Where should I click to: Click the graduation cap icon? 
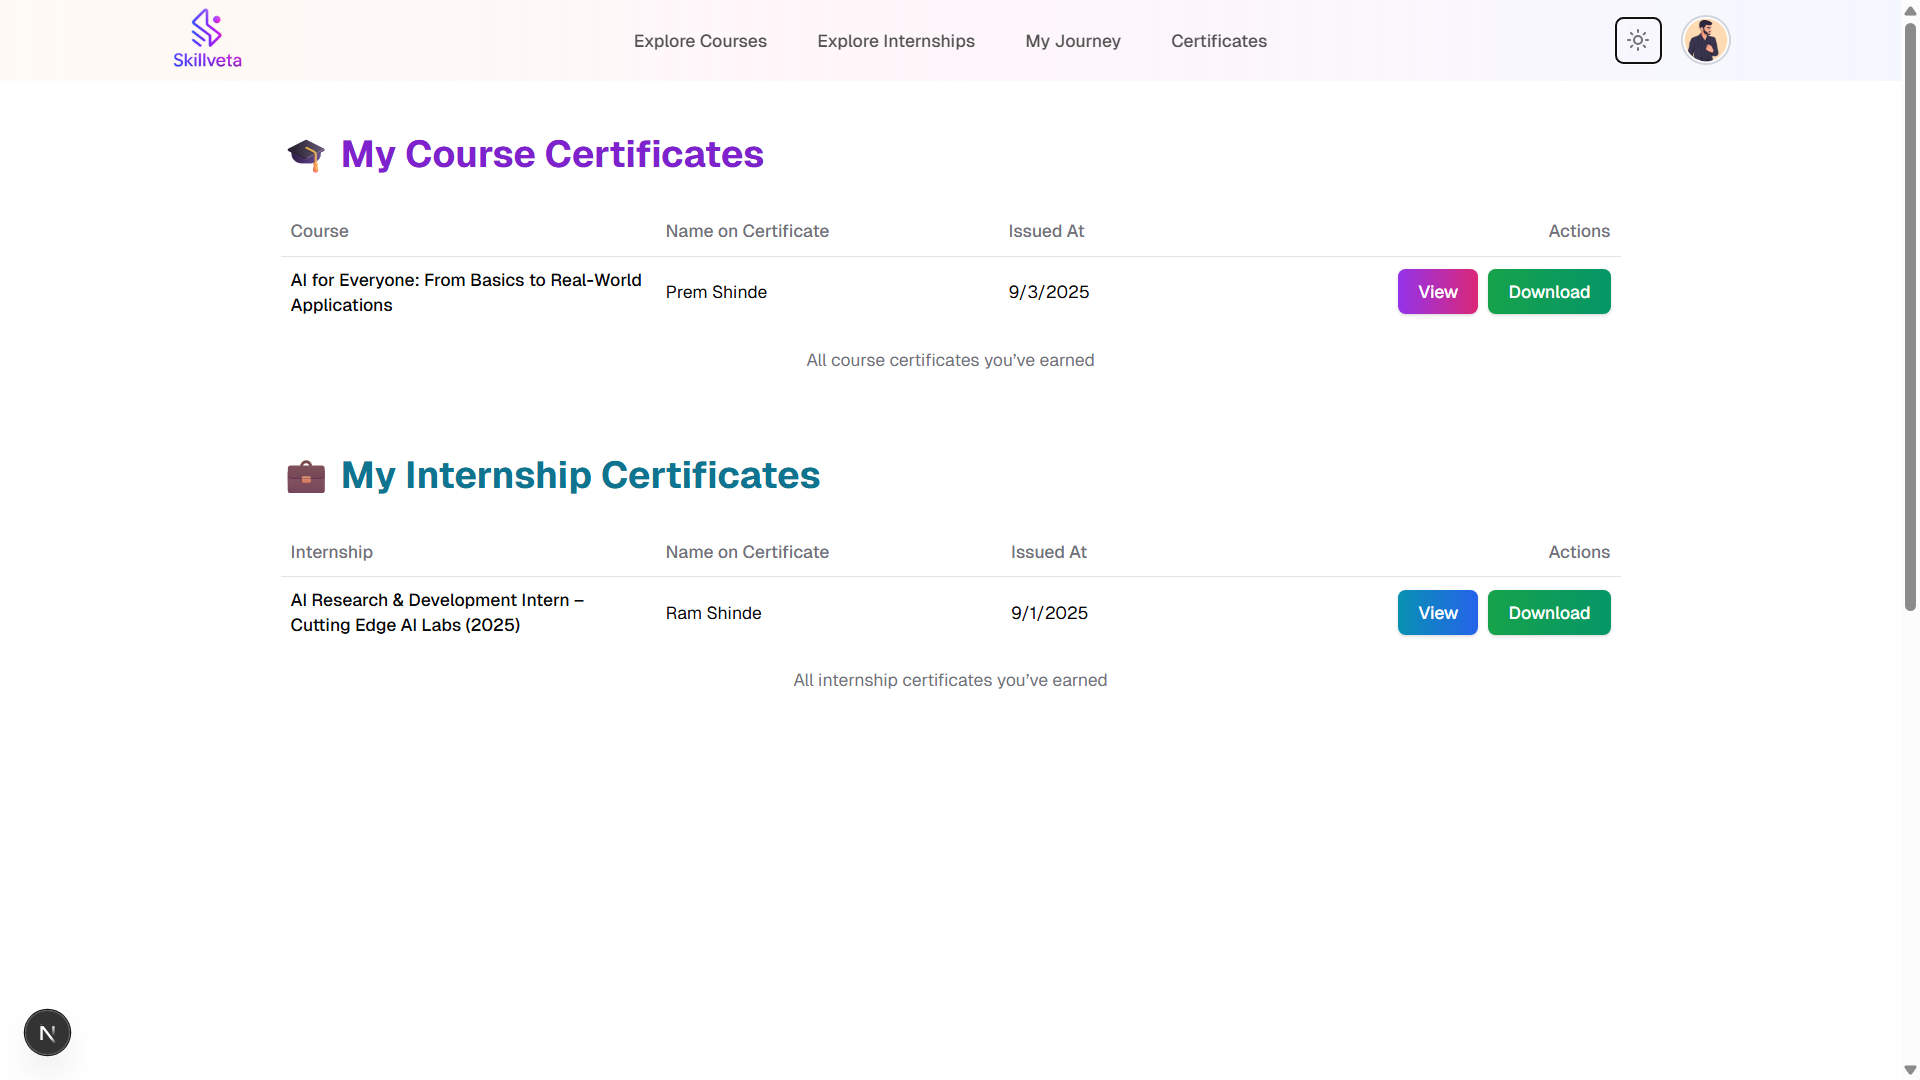pos(306,155)
